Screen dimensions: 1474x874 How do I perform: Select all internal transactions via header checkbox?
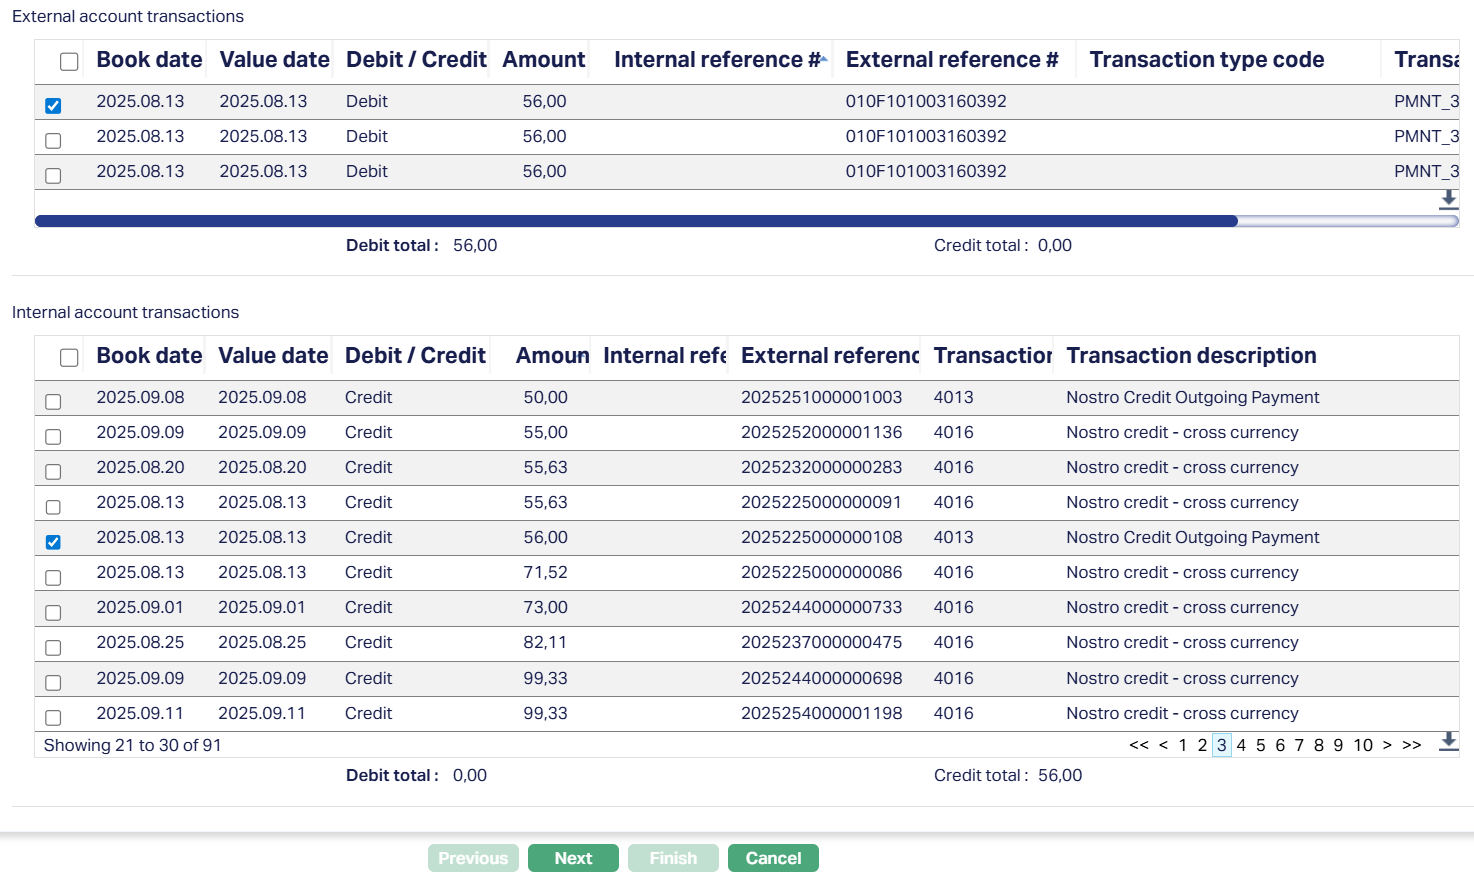pos(69,358)
